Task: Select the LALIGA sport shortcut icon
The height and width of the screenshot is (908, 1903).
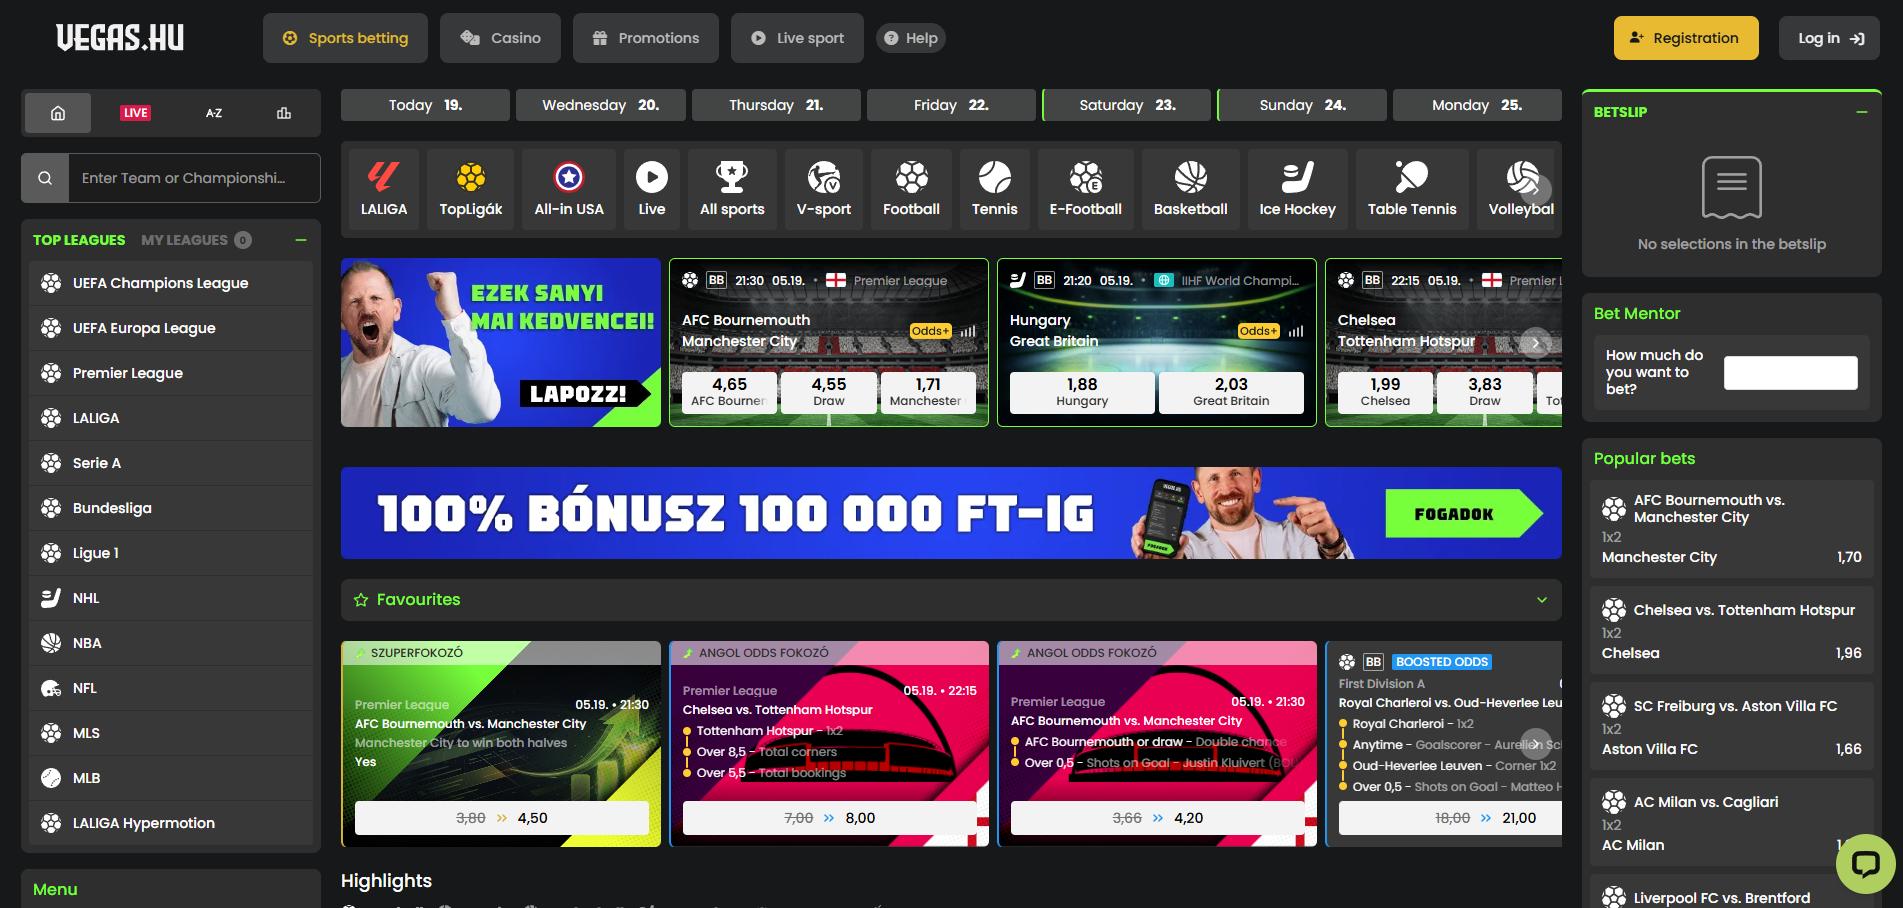Action: coord(384,190)
